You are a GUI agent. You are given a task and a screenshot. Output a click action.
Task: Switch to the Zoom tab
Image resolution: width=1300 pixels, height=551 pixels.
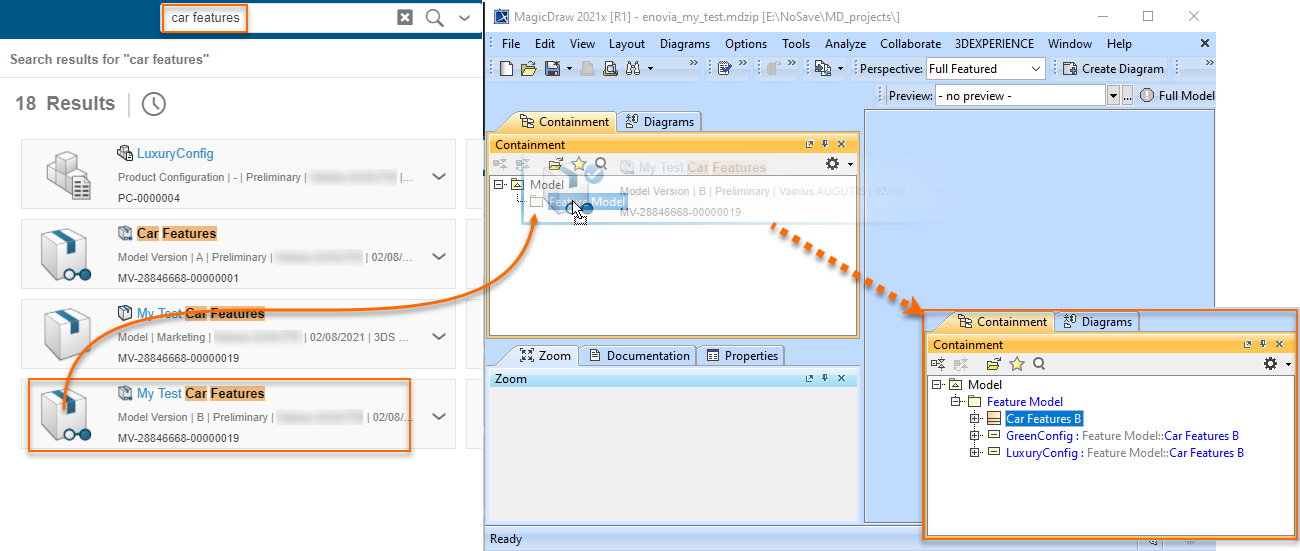pos(545,355)
